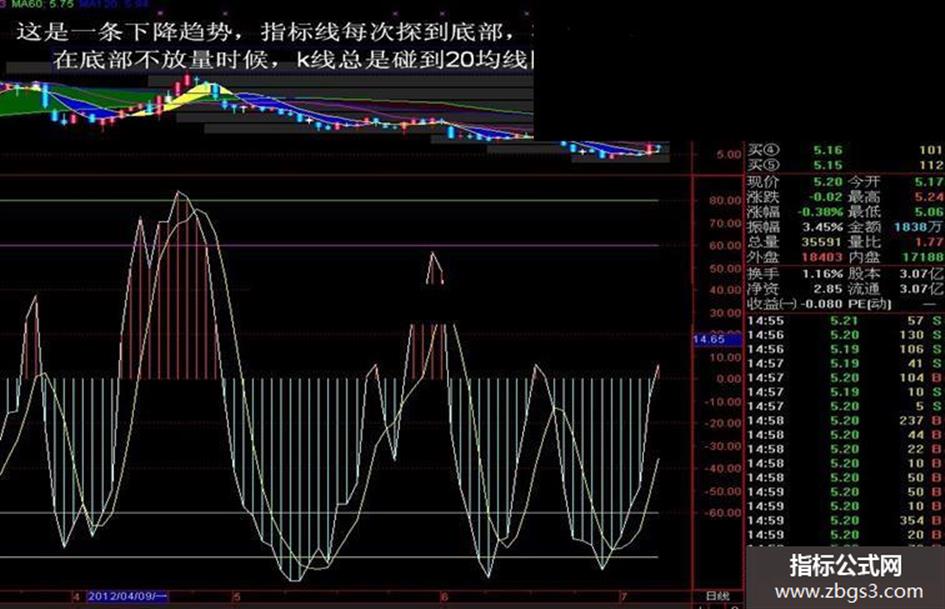945x609 pixels.
Task: Select the 14:59 trade row with volume 20
Action: (x=845, y=535)
